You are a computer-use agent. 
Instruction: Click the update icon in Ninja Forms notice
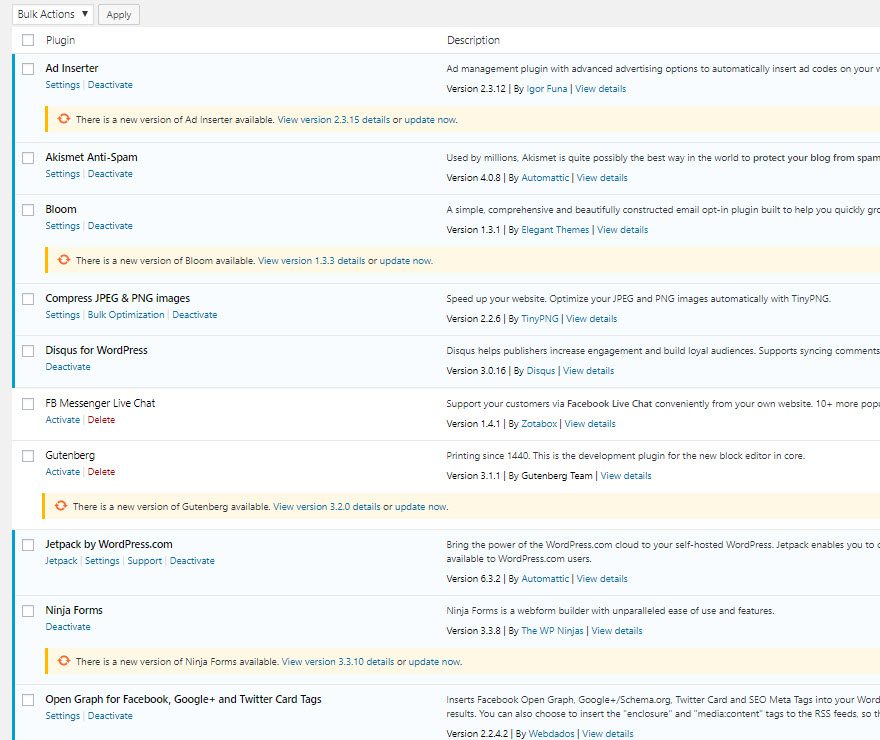coord(63,661)
